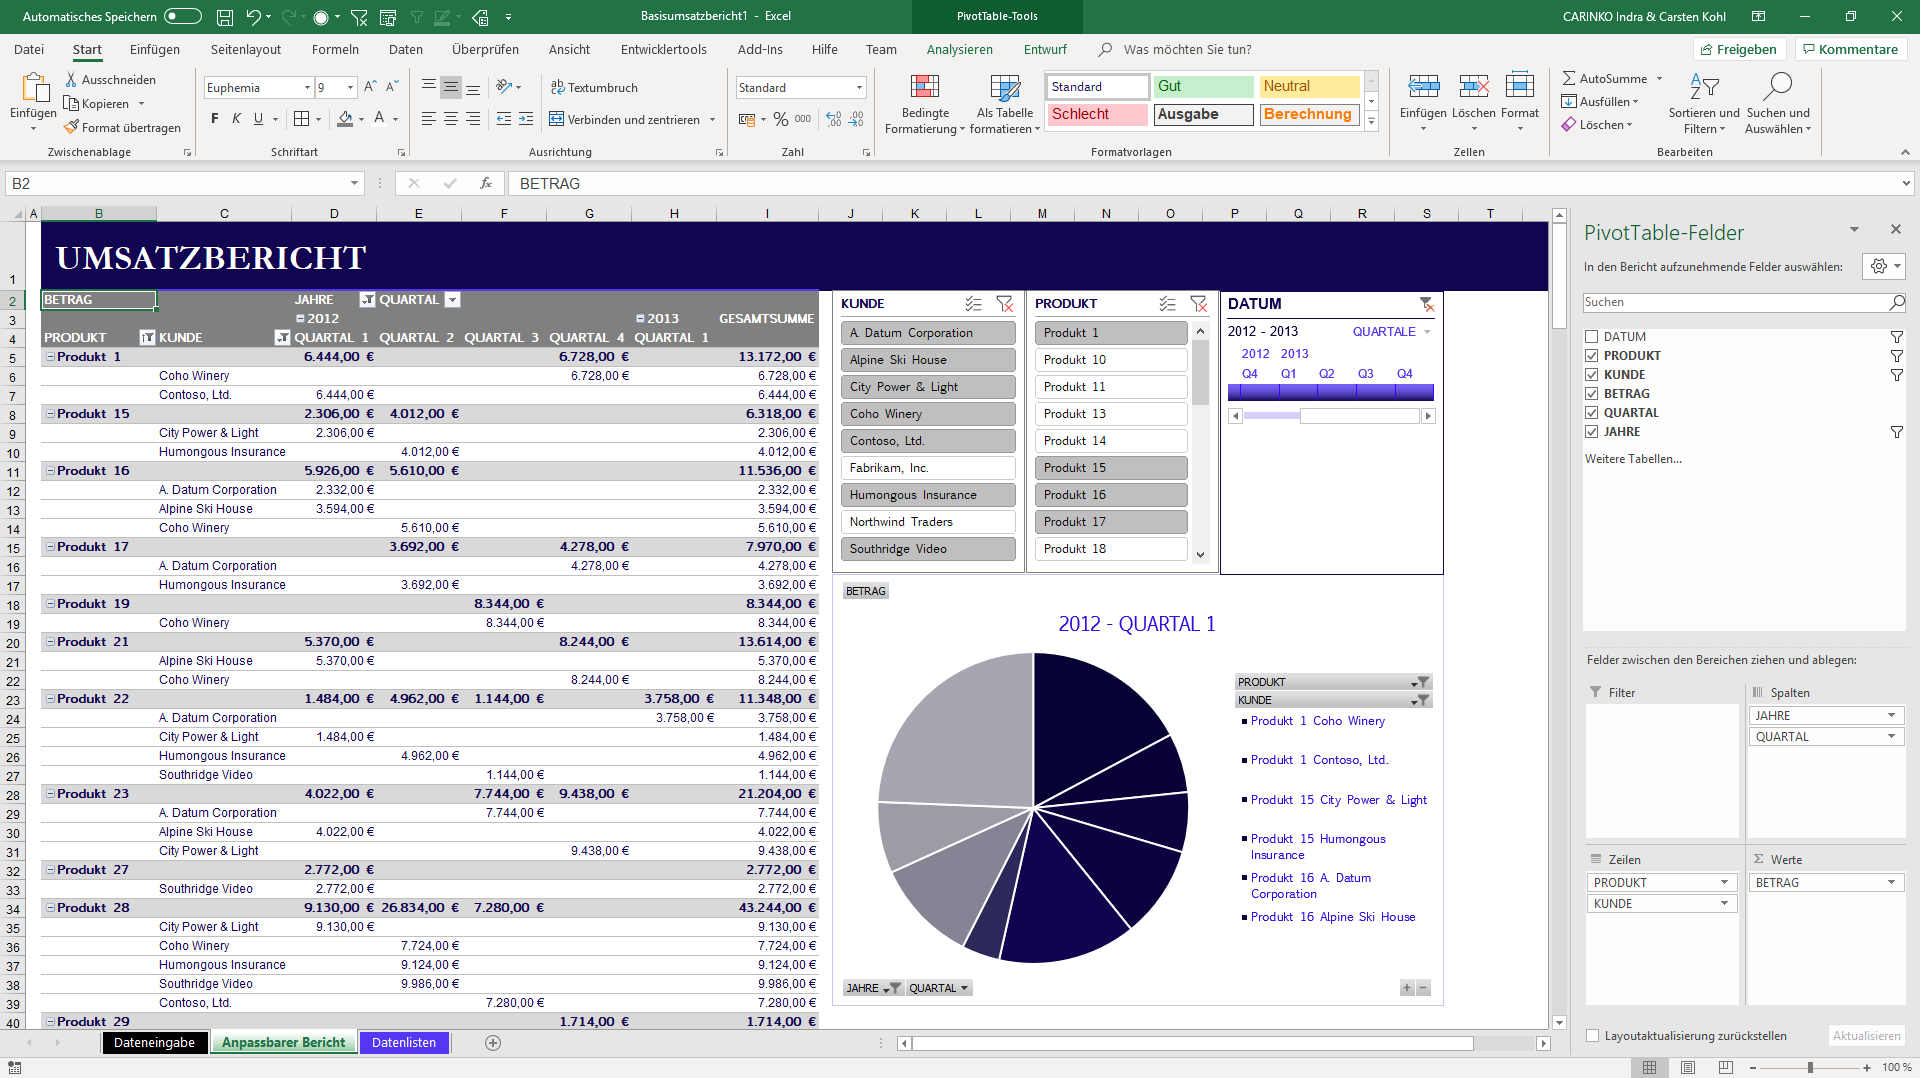This screenshot has height=1078, width=1920.
Task: Increase font size with the larger A icon
Action: point(370,87)
